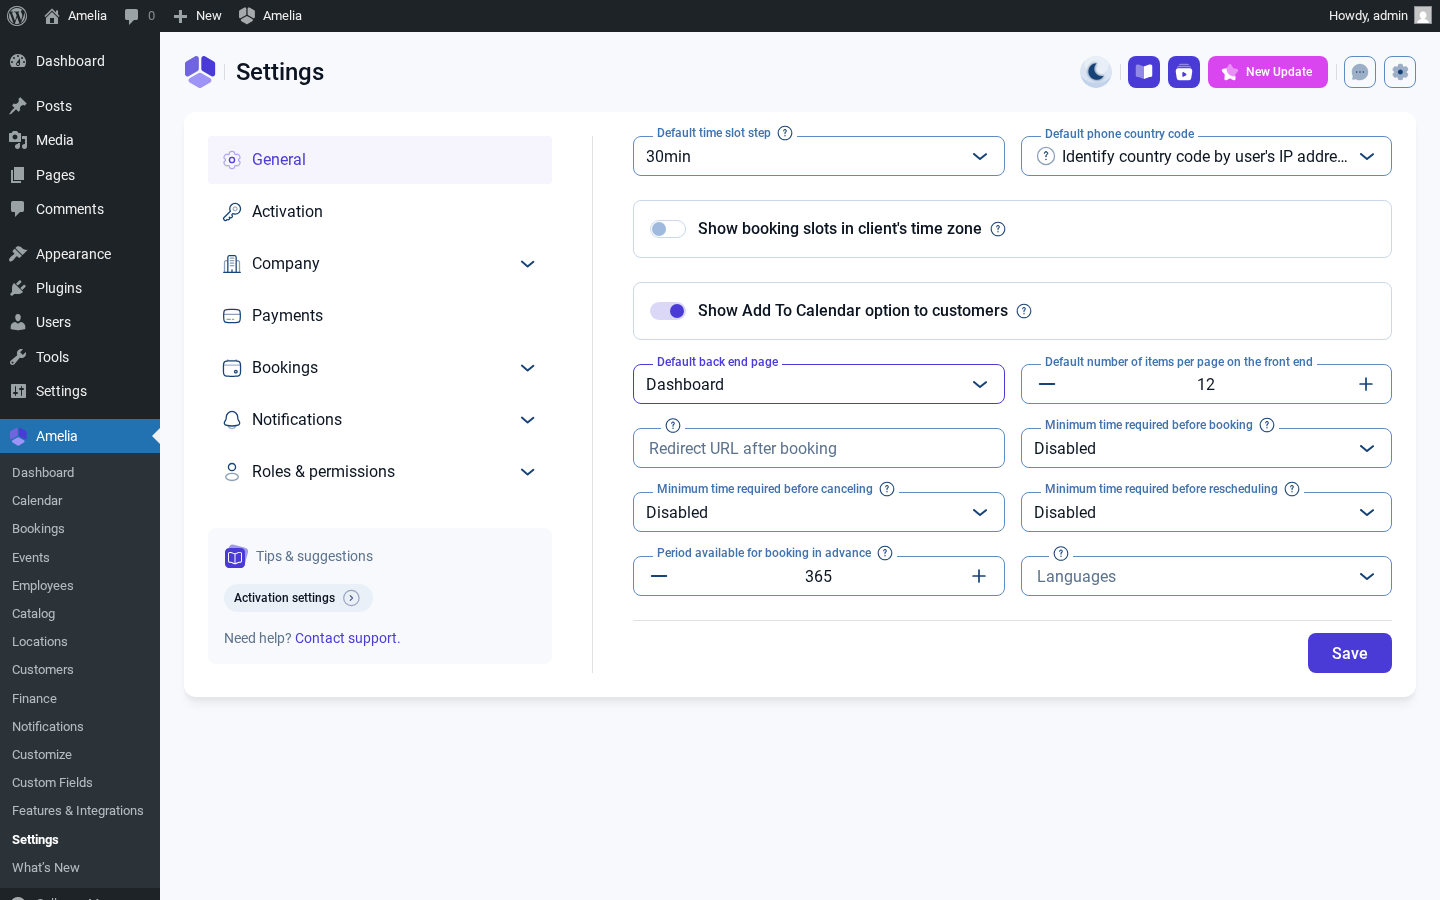Open Features & Integrations in Amelia submenu
The image size is (1440, 900).
tap(80, 810)
